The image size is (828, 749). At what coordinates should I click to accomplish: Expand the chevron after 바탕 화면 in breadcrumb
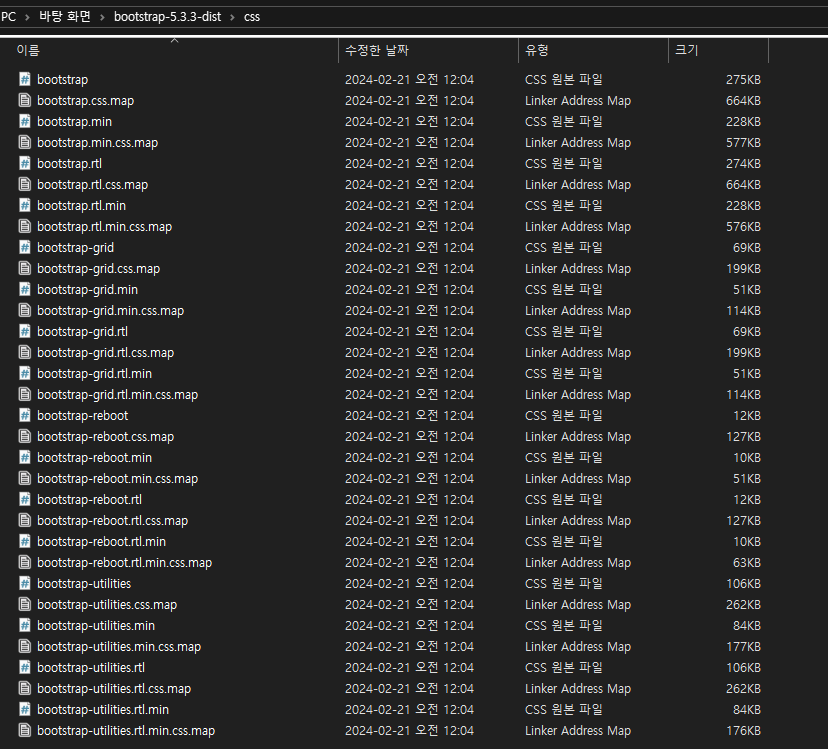coord(102,17)
